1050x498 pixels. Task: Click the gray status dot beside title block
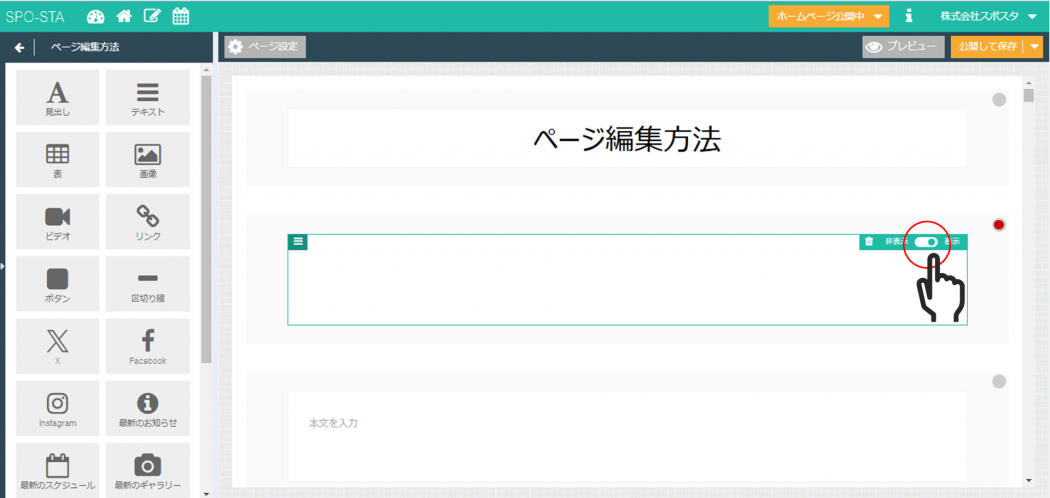pos(998,100)
